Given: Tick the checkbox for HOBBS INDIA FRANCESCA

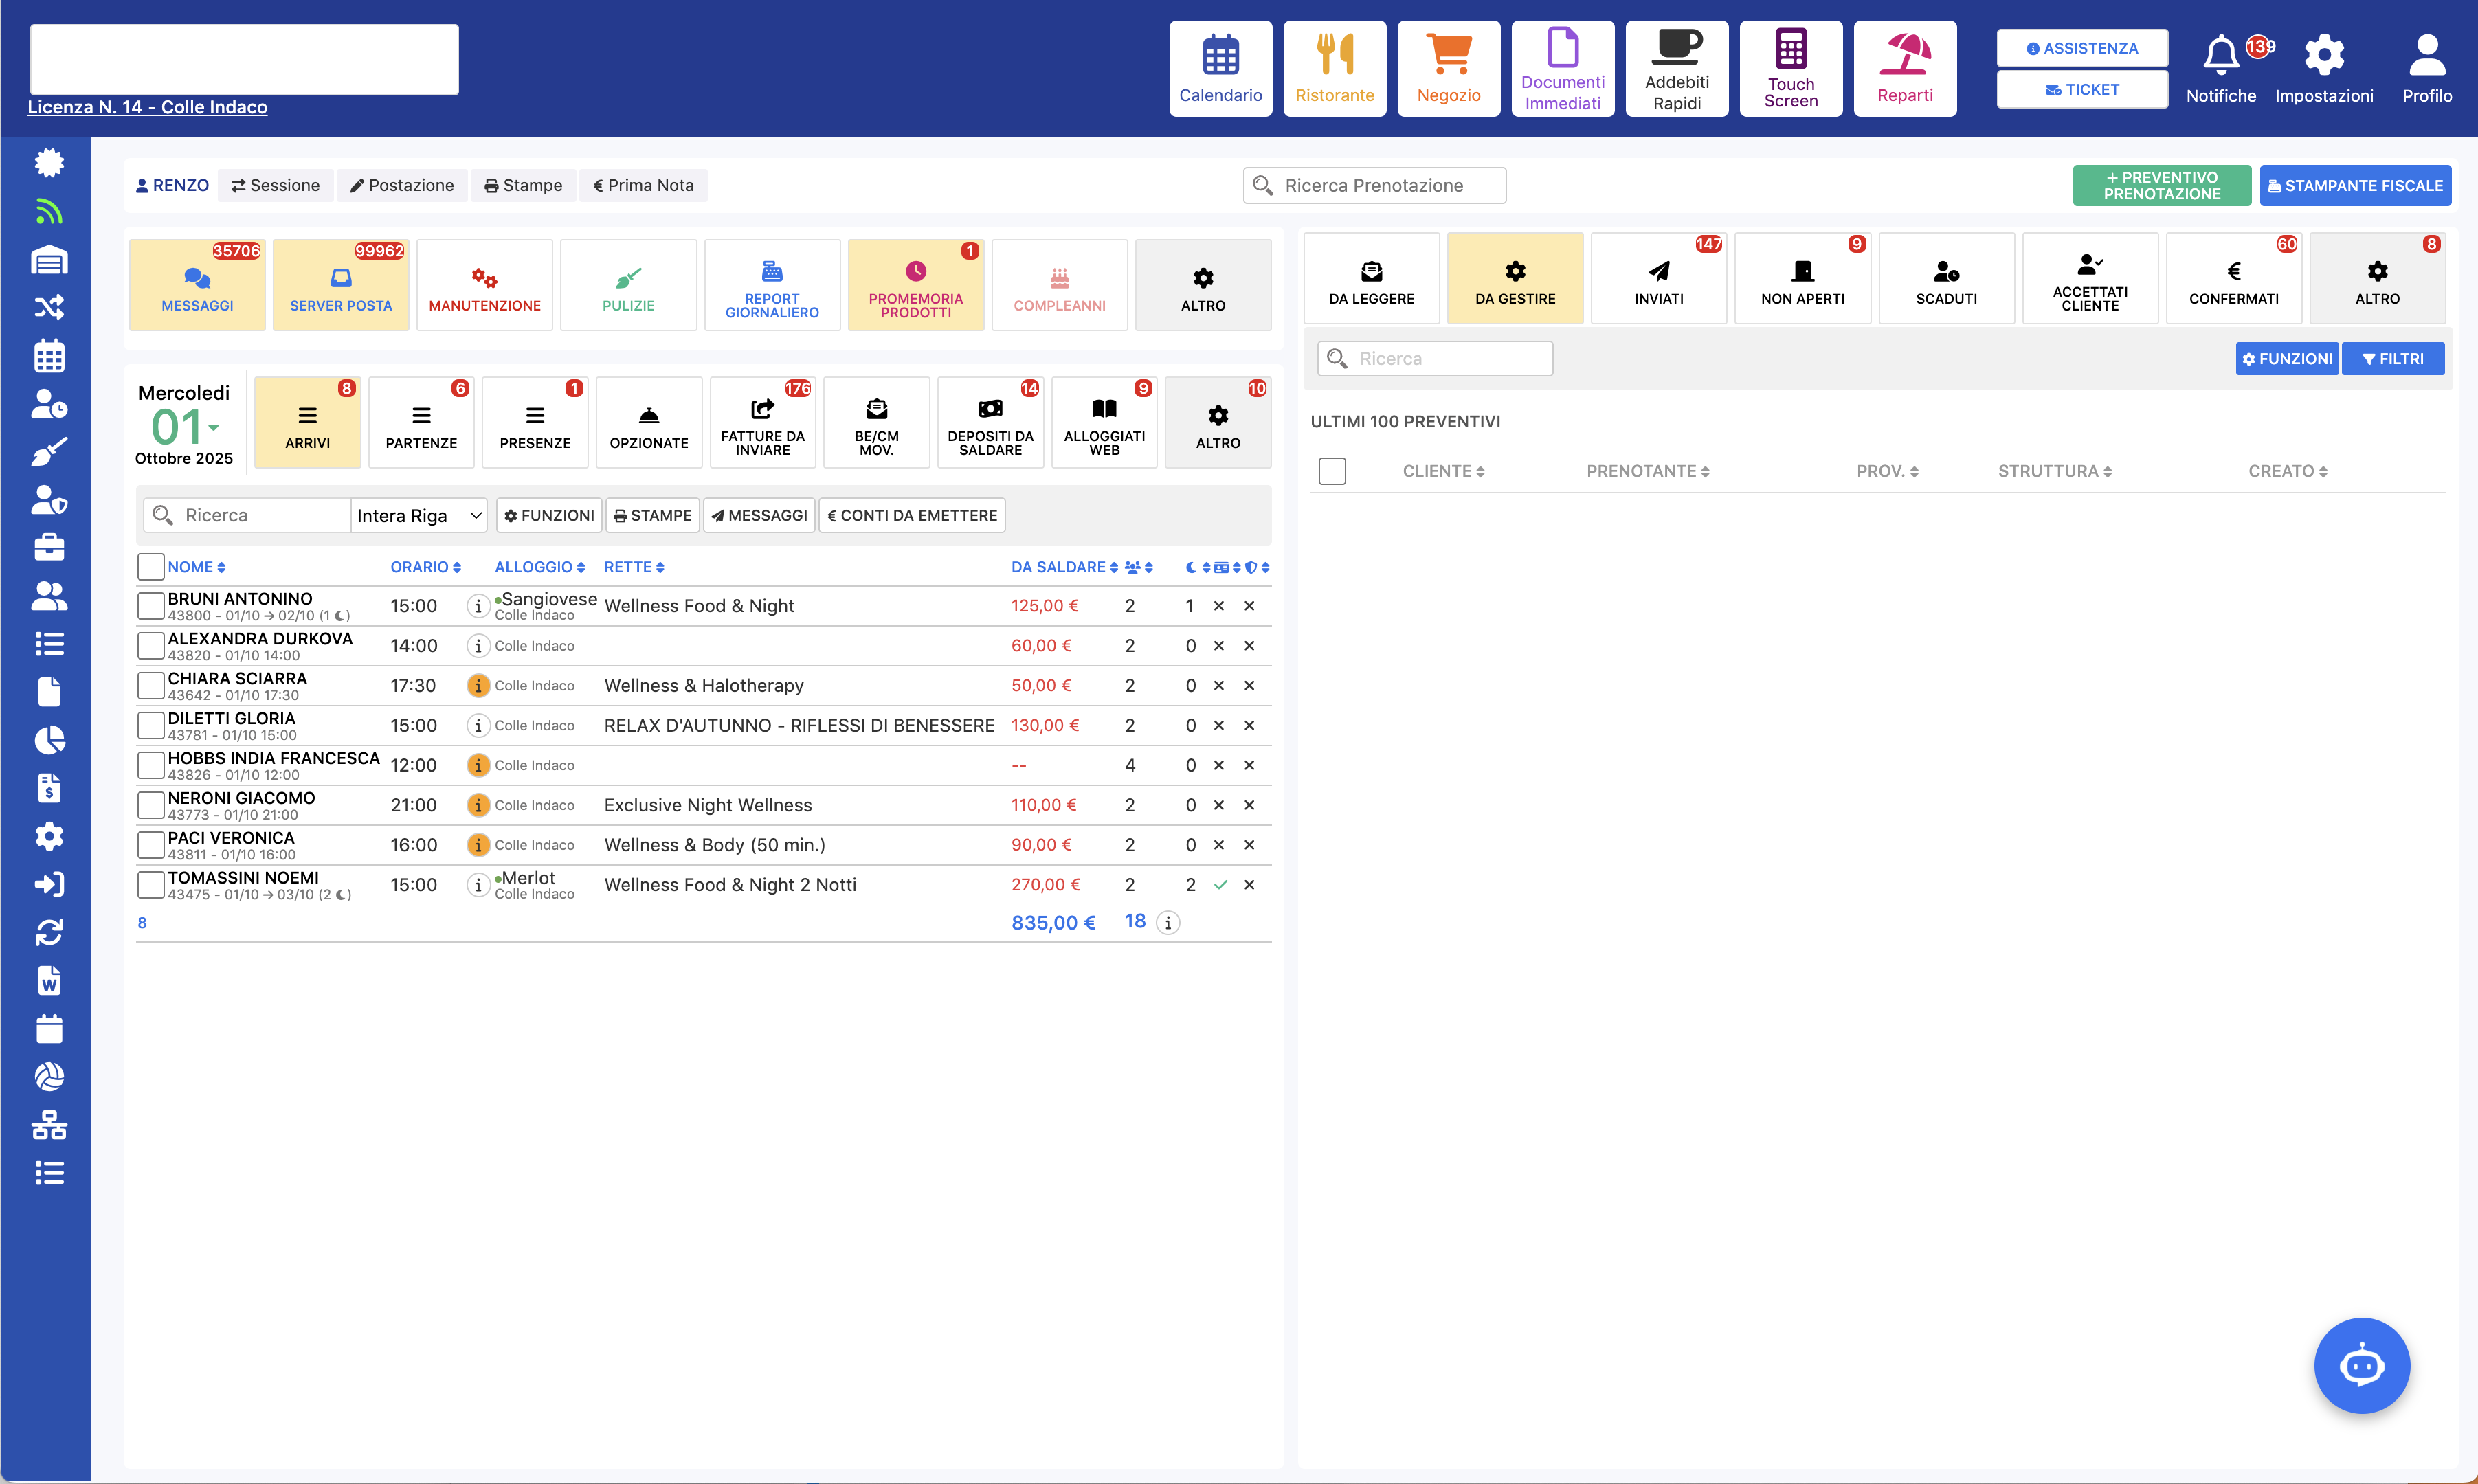Looking at the screenshot, I should [150, 765].
